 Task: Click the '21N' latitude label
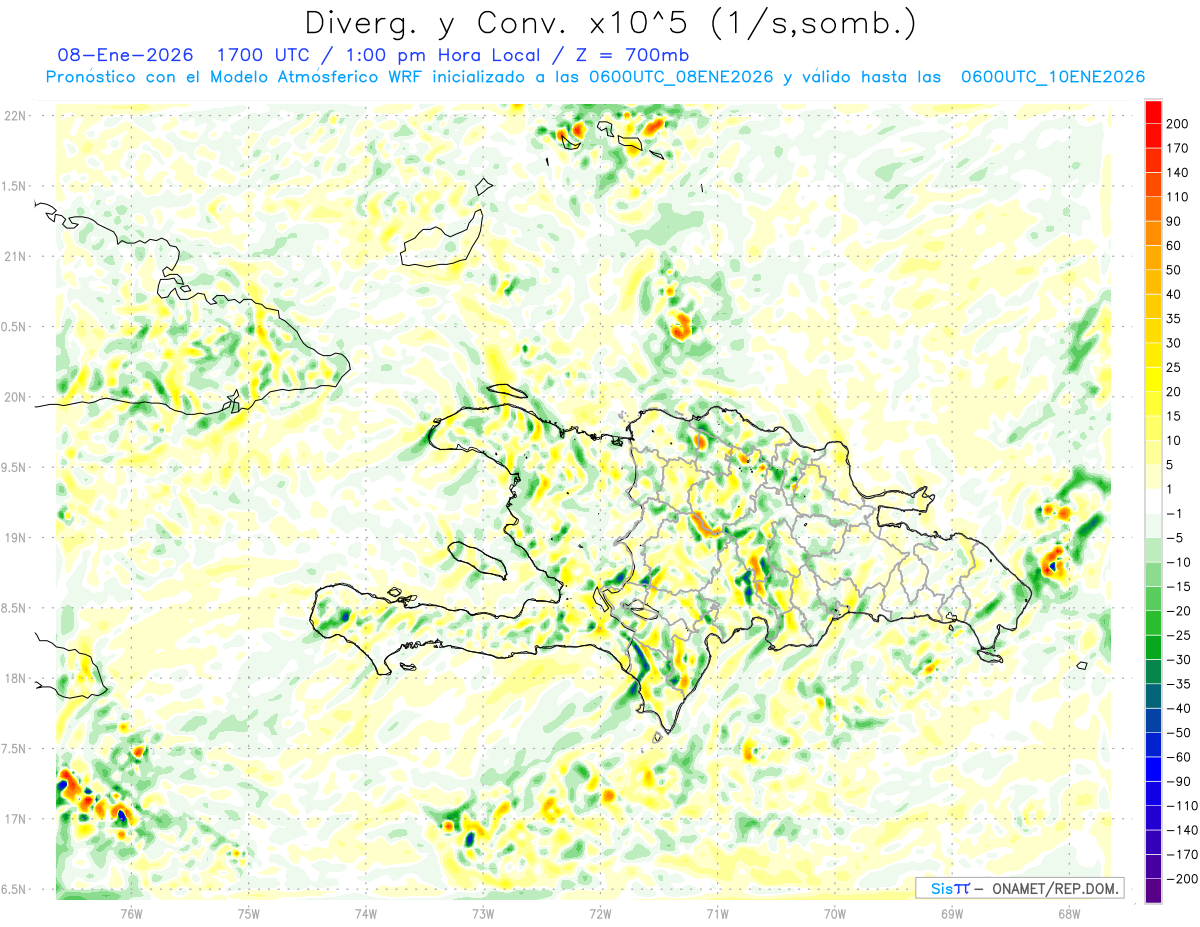[17, 257]
